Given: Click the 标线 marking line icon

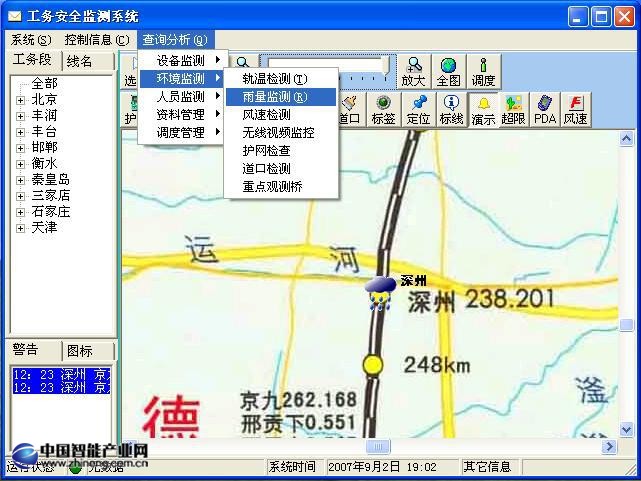Looking at the screenshot, I should click(x=451, y=109).
